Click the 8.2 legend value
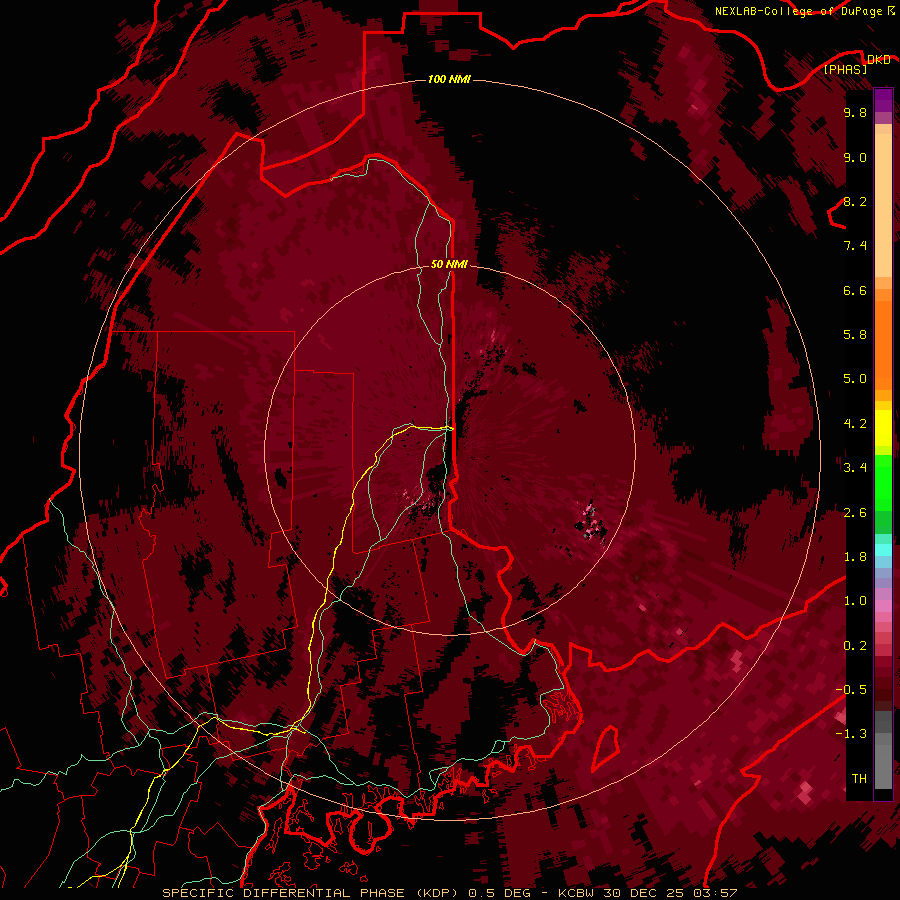 (855, 201)
